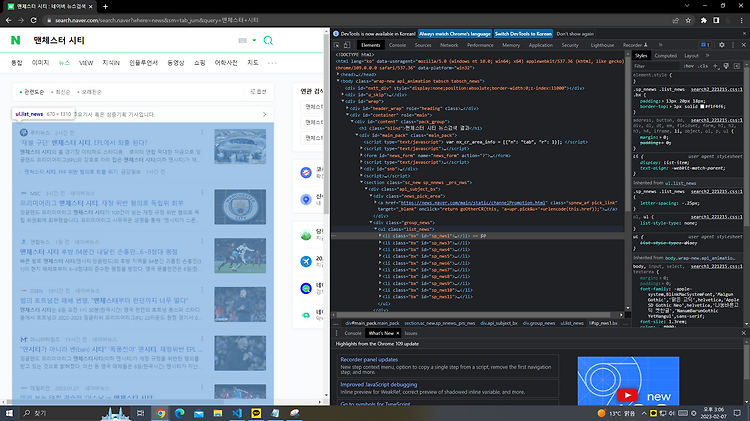Viewport: 750px width, 421px height.
Task: Select the 이미지 search tab on Naver
Action: point(40,63)
